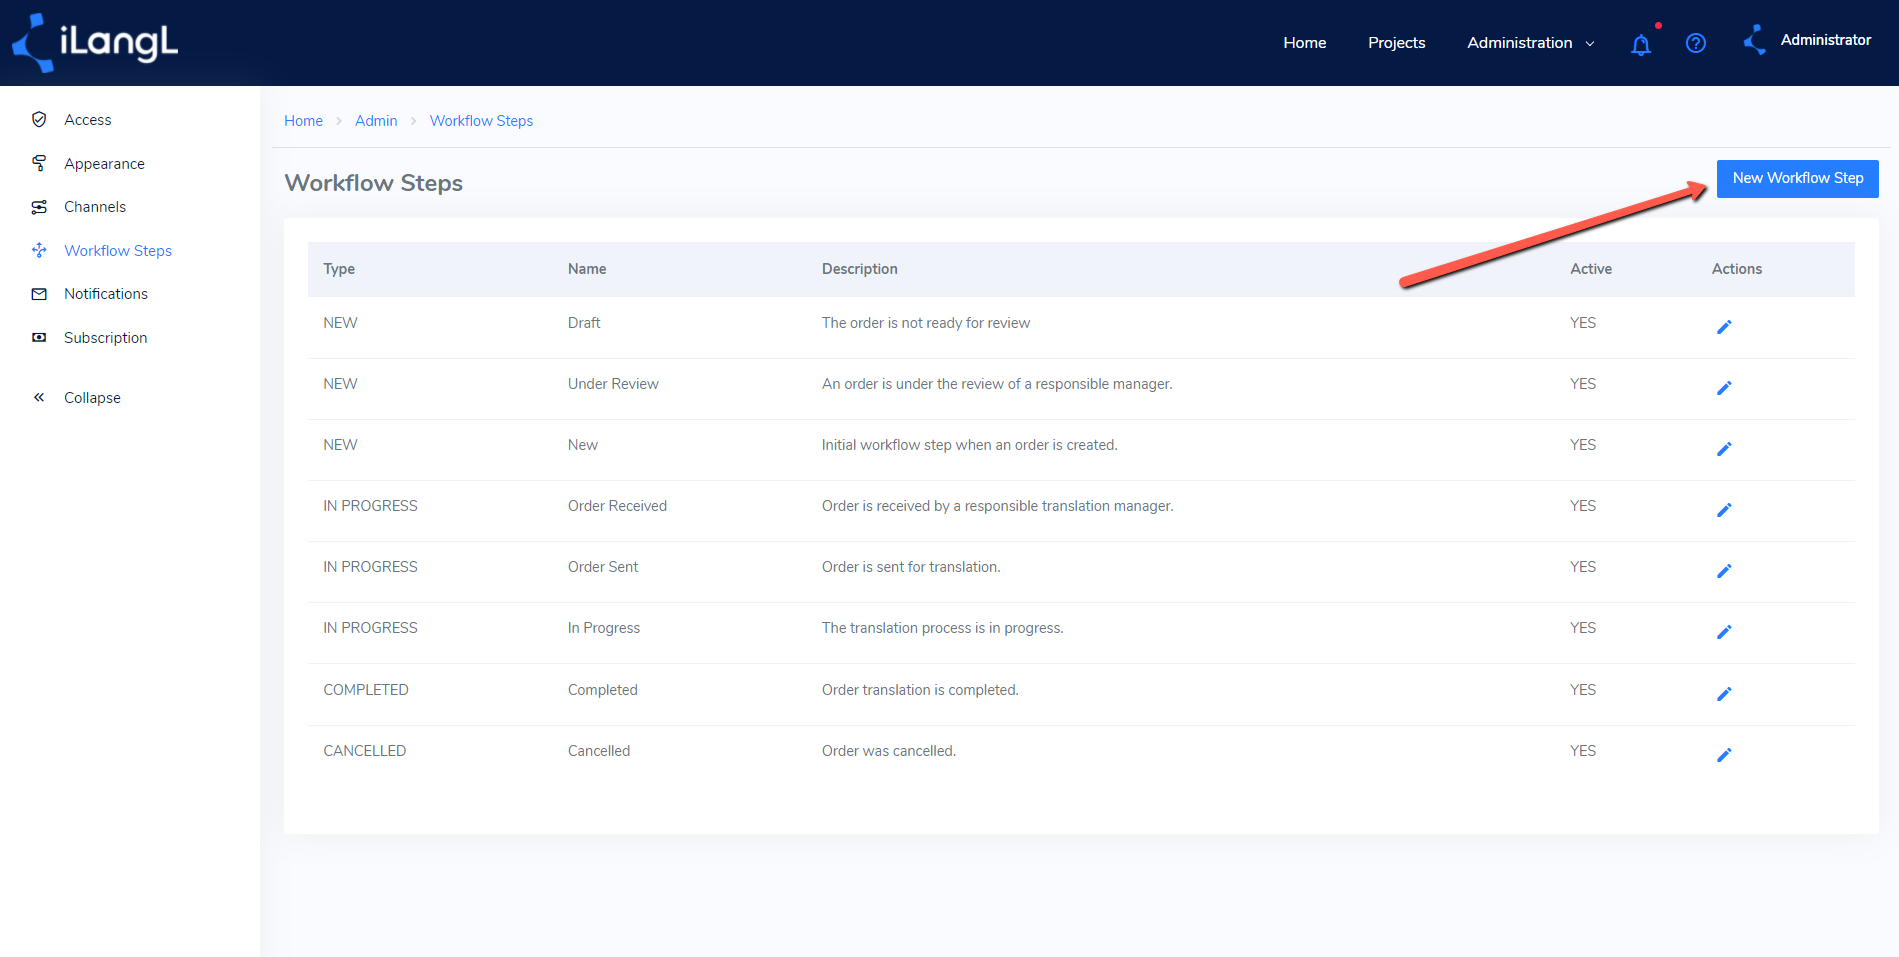Click the Home breadcrumb link
This screenshot has height=957, width=1899.
pyautogui.click(x=303, y=121)
